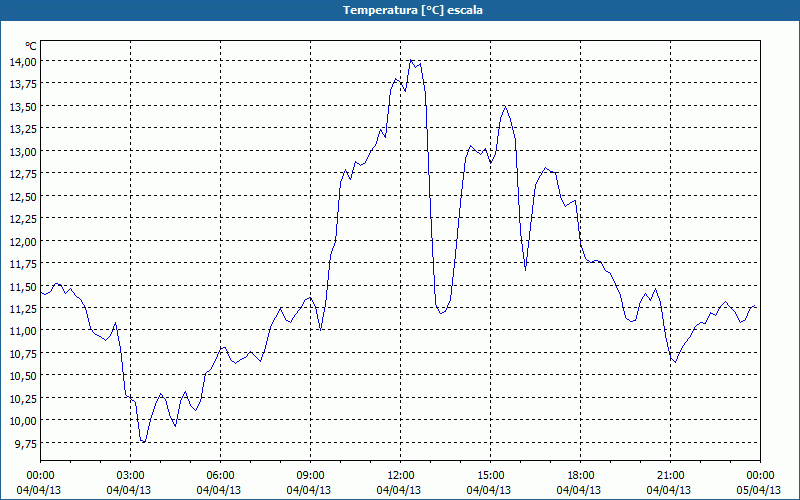Click the "13,50" axis value
800x500 pixels.
[x=23, y=106]
